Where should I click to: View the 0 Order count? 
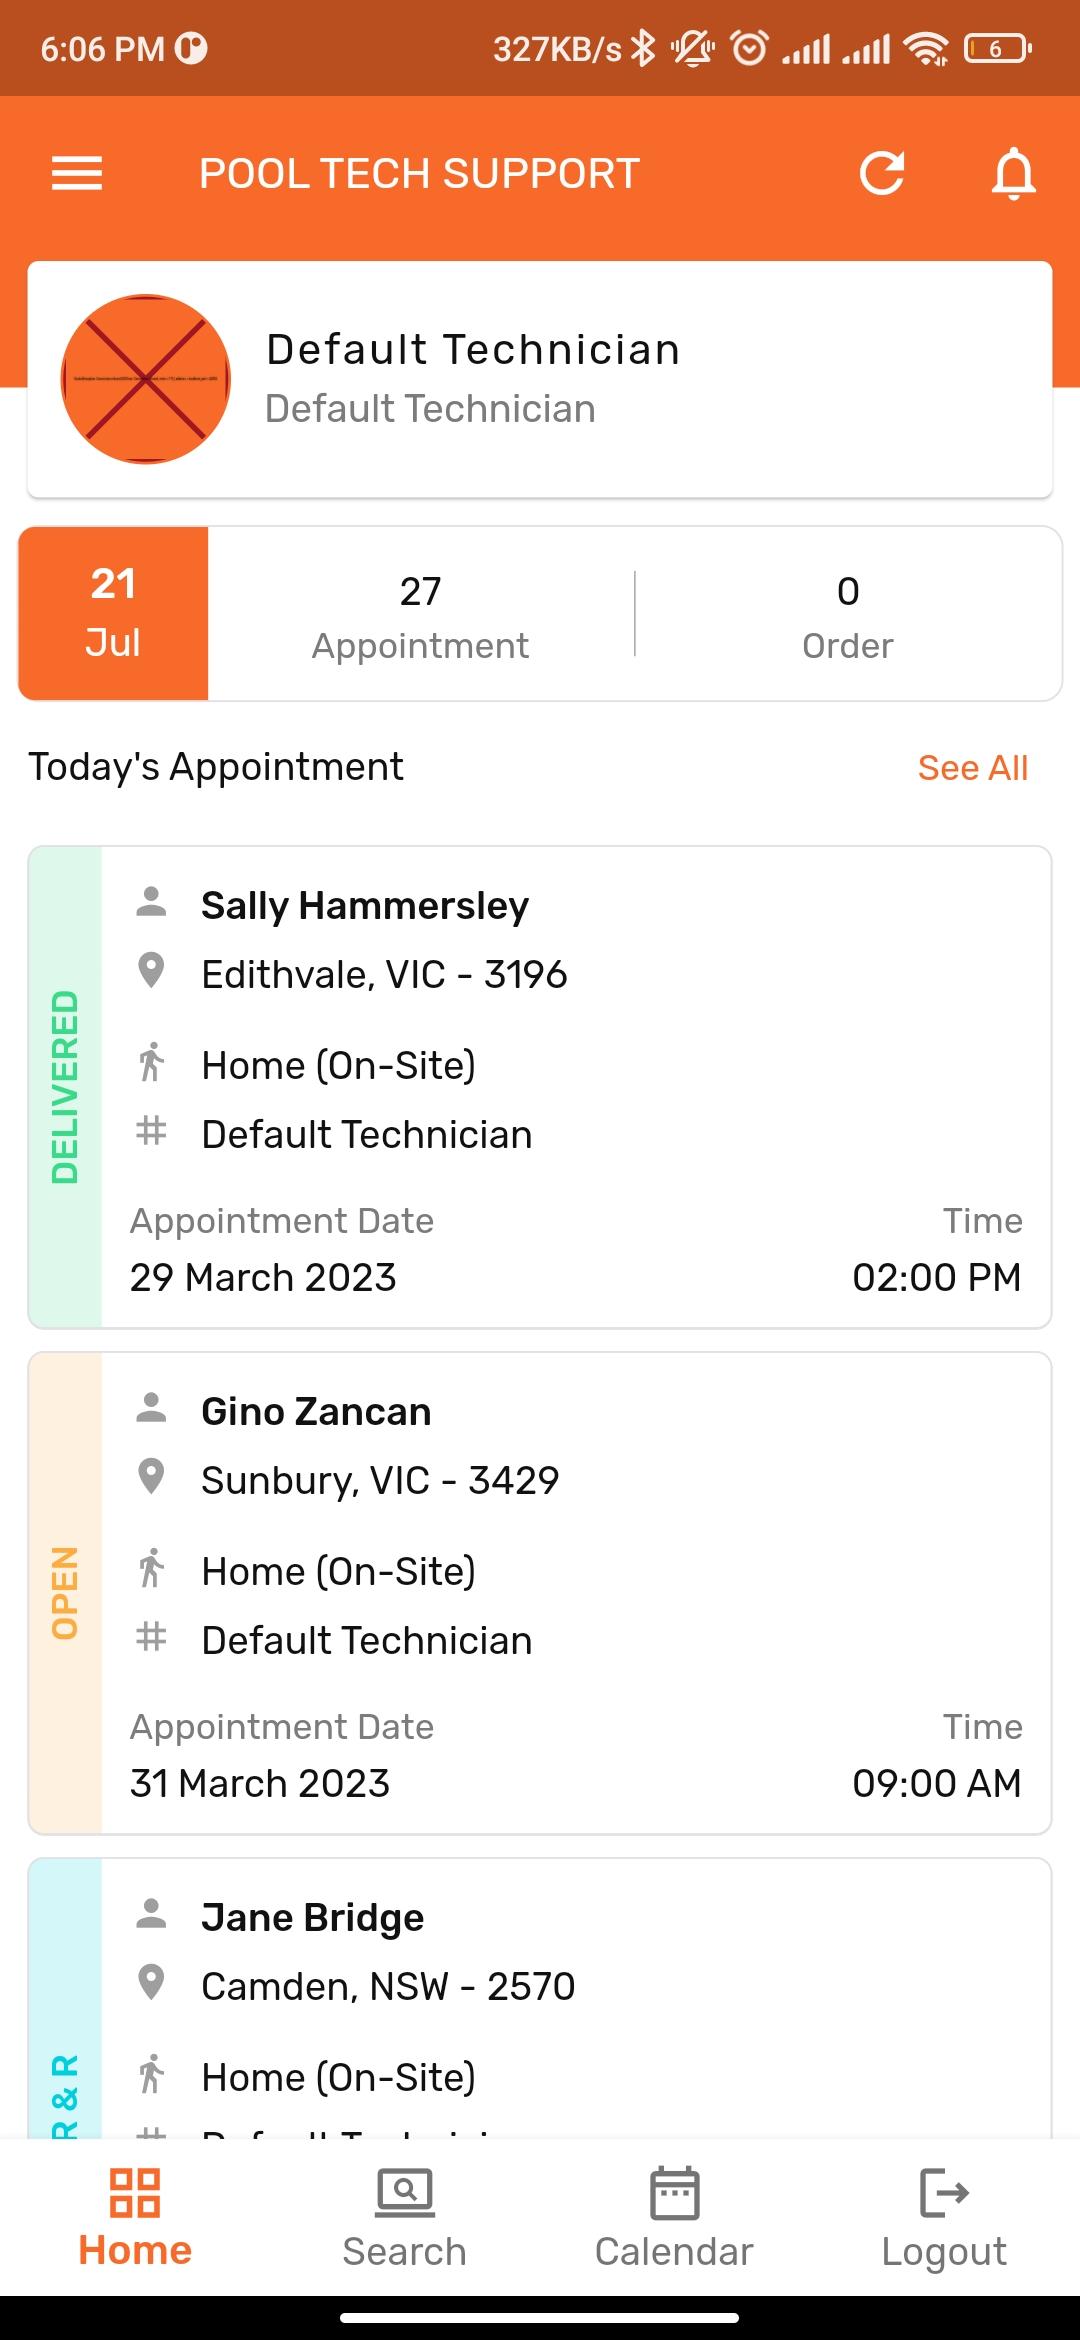click(848, 617)
